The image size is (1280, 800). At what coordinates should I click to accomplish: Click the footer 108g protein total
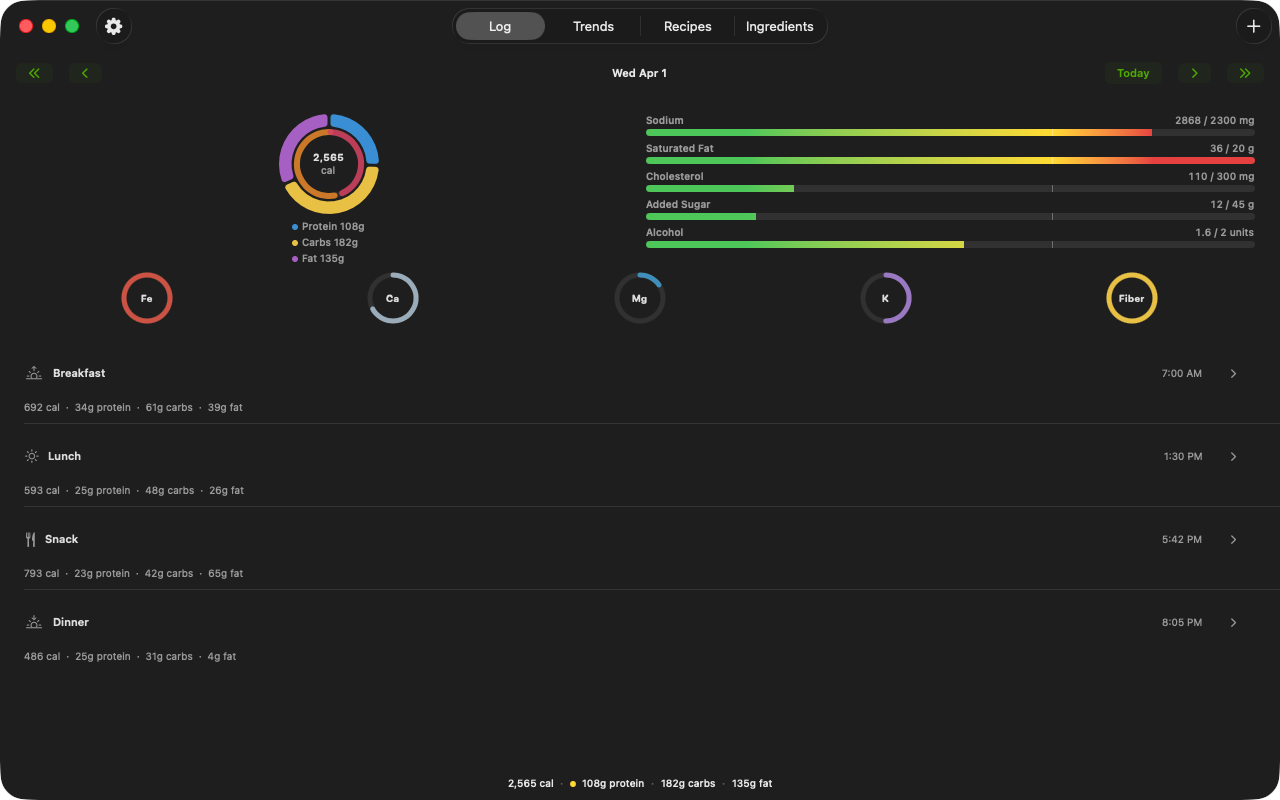pos(613,784)
